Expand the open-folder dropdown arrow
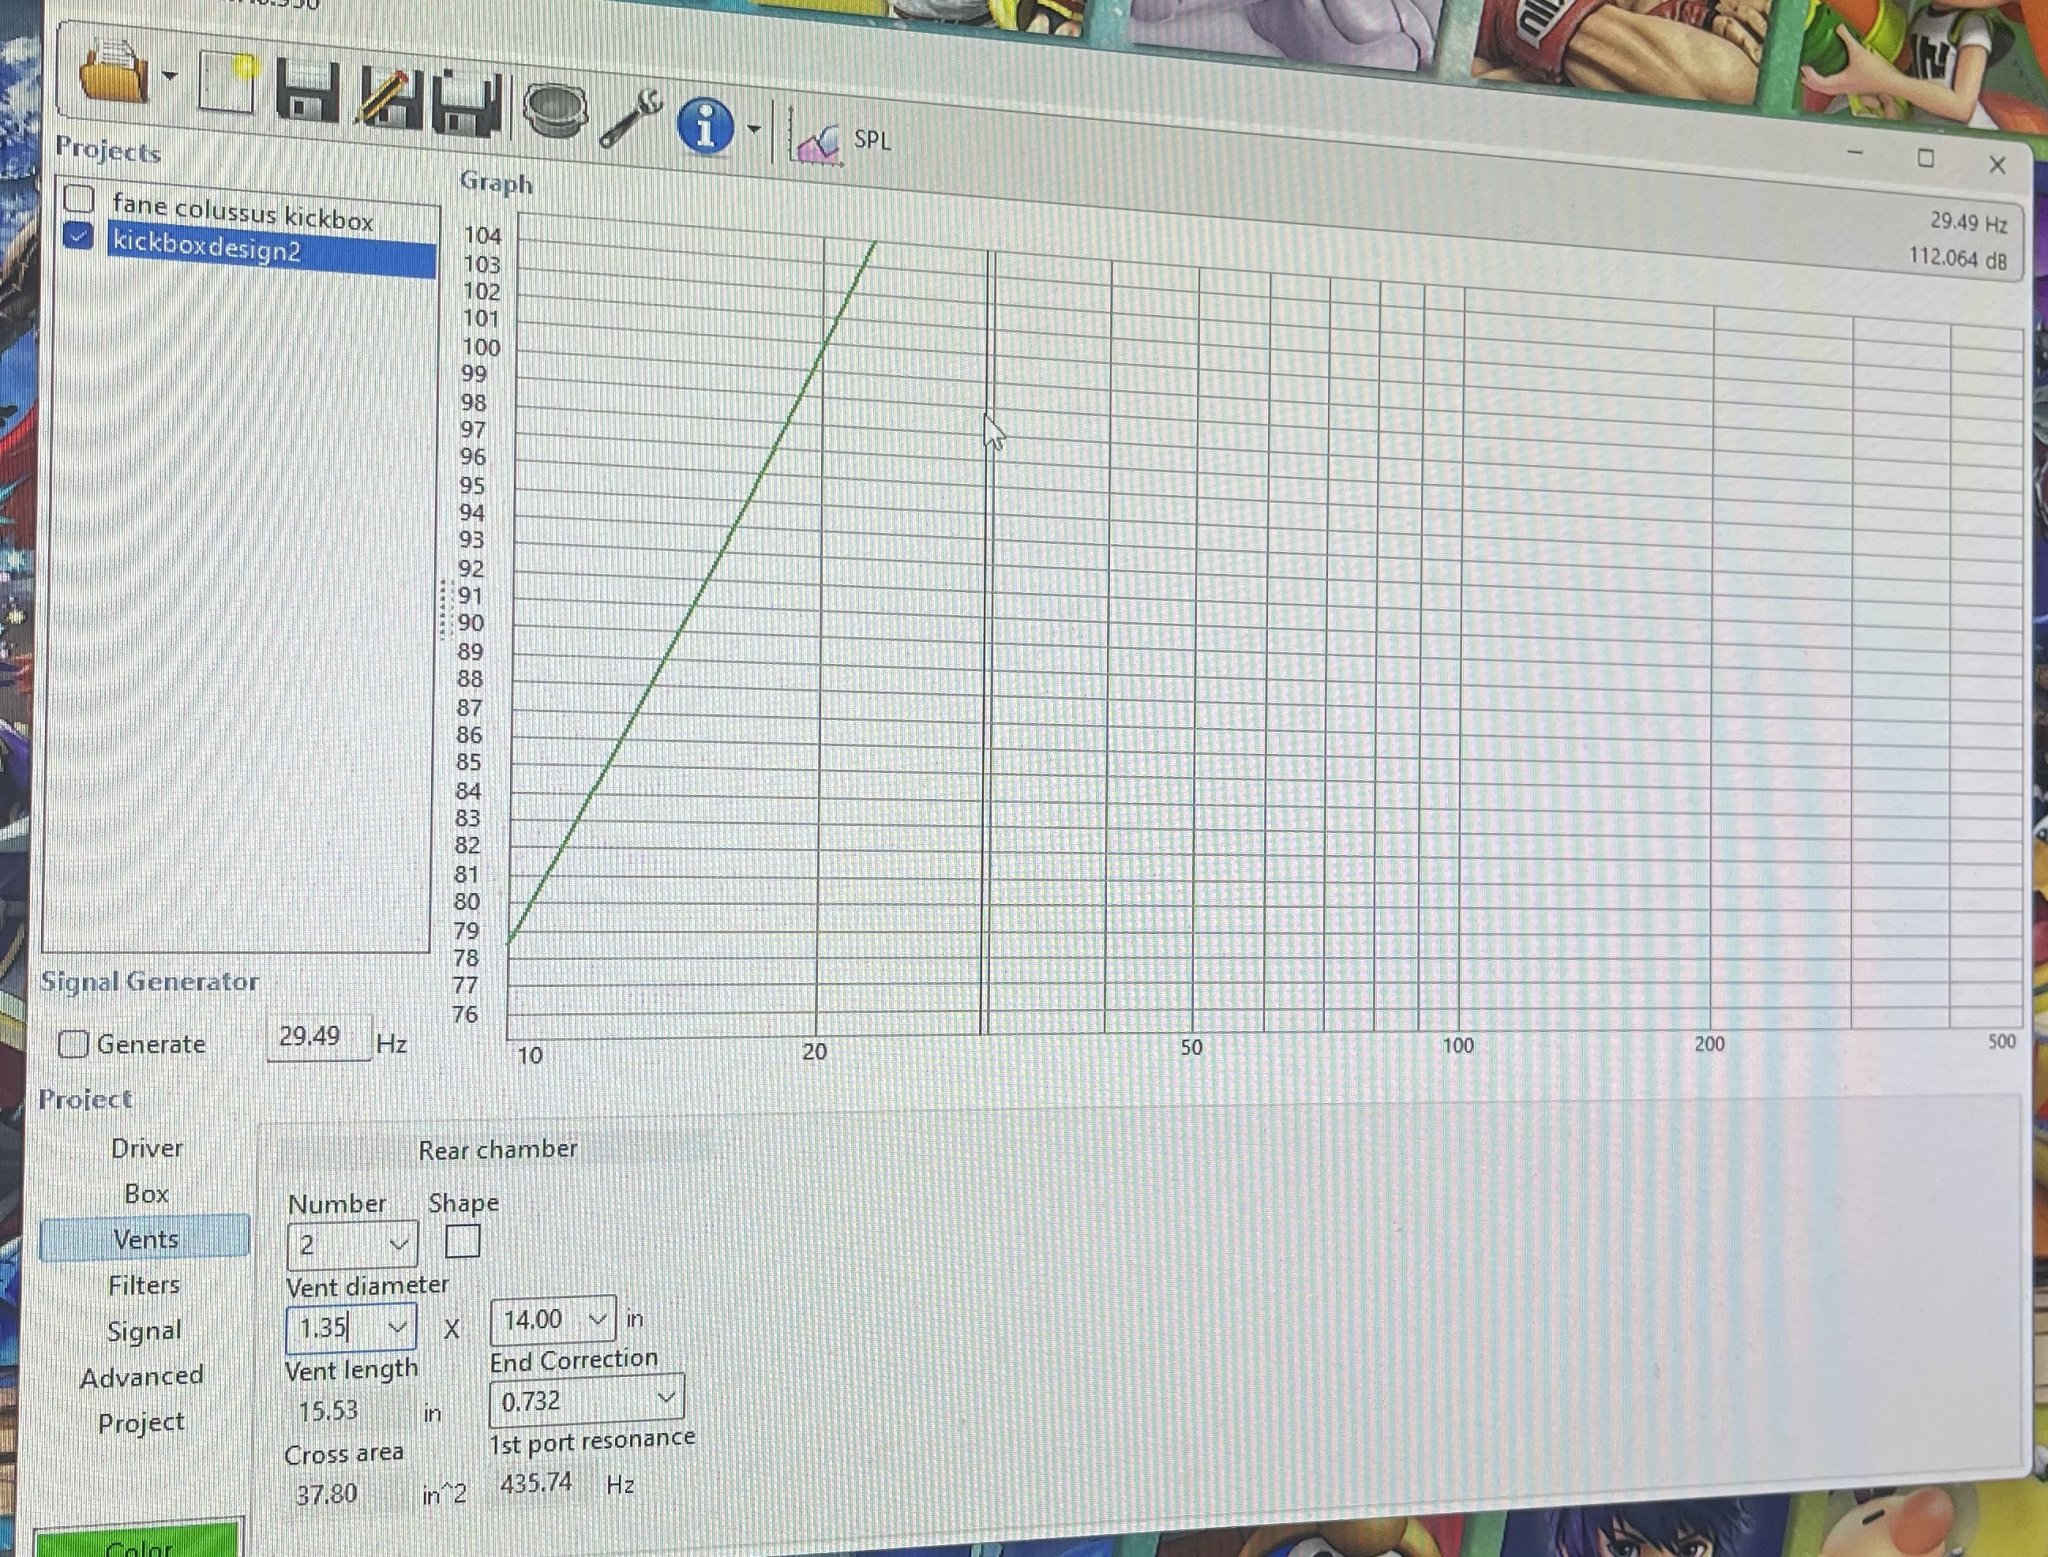The image size is (2048, 1557). (x=169, y=75)
